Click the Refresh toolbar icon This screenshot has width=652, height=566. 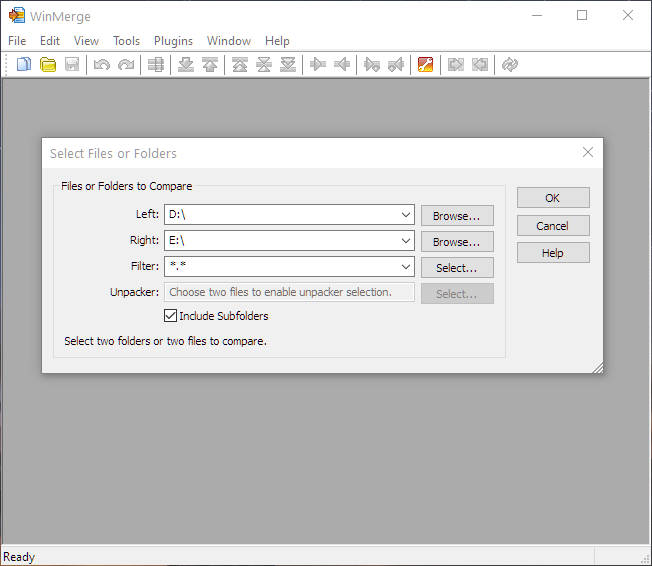(x=510, y=64)
